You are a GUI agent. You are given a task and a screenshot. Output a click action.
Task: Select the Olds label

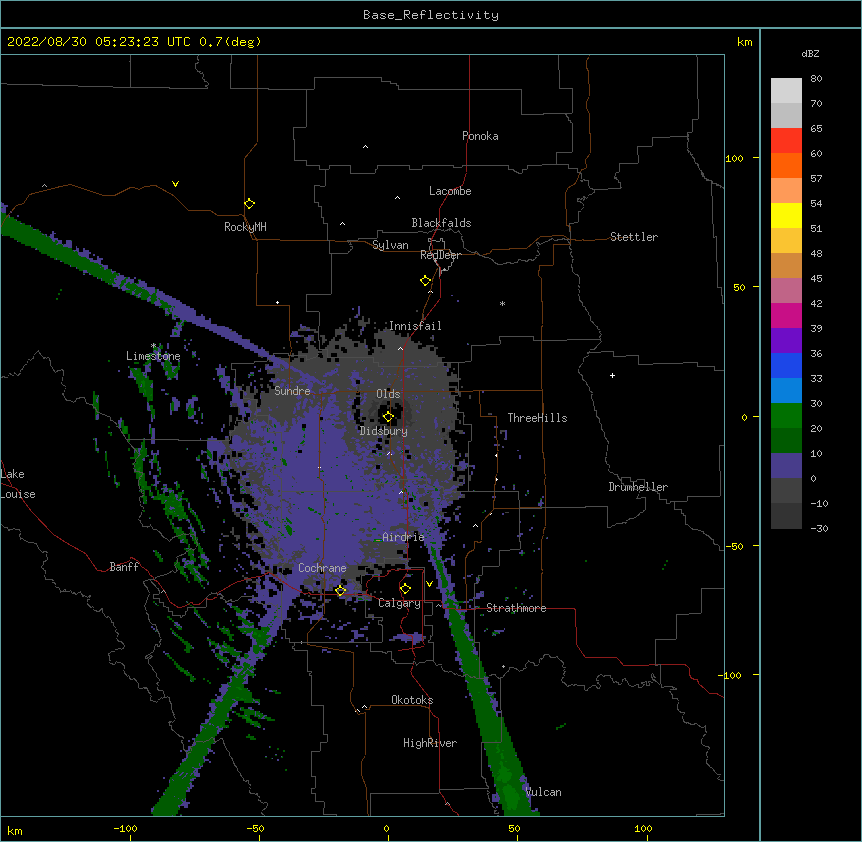388,394
